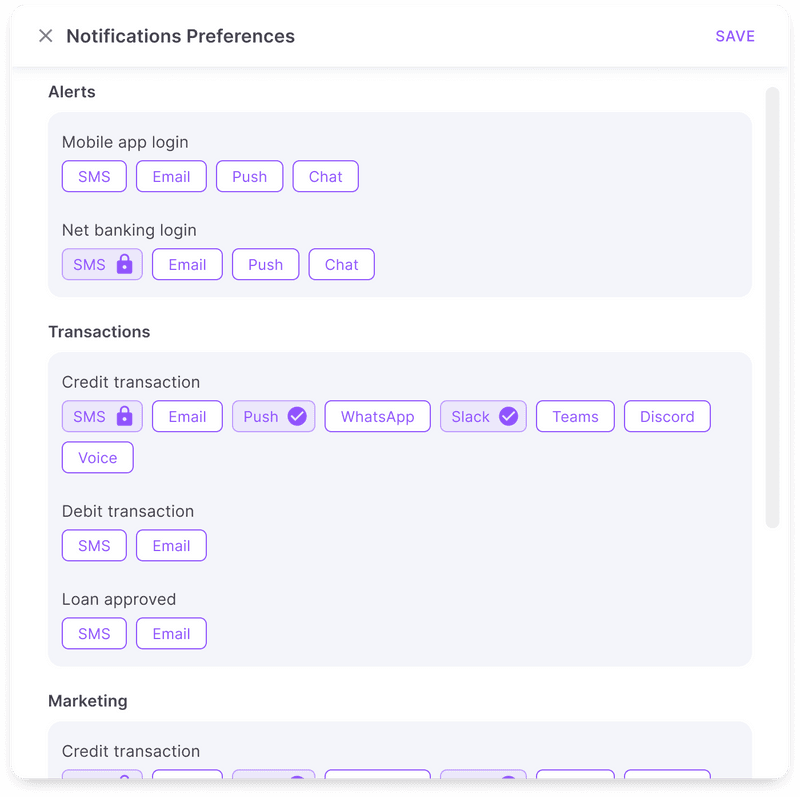The width and height of the screenshot is (800, 797).
Task: Enable Email for Mobile app login
Action: tap(171, 177)
